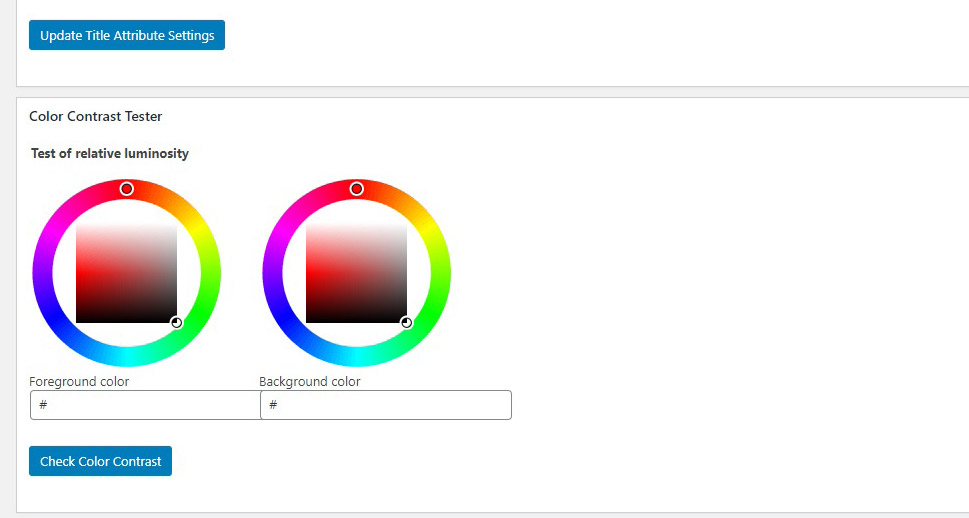Click Update Title Attribute Settings button
Screen dimensions: 969x518
127,35
